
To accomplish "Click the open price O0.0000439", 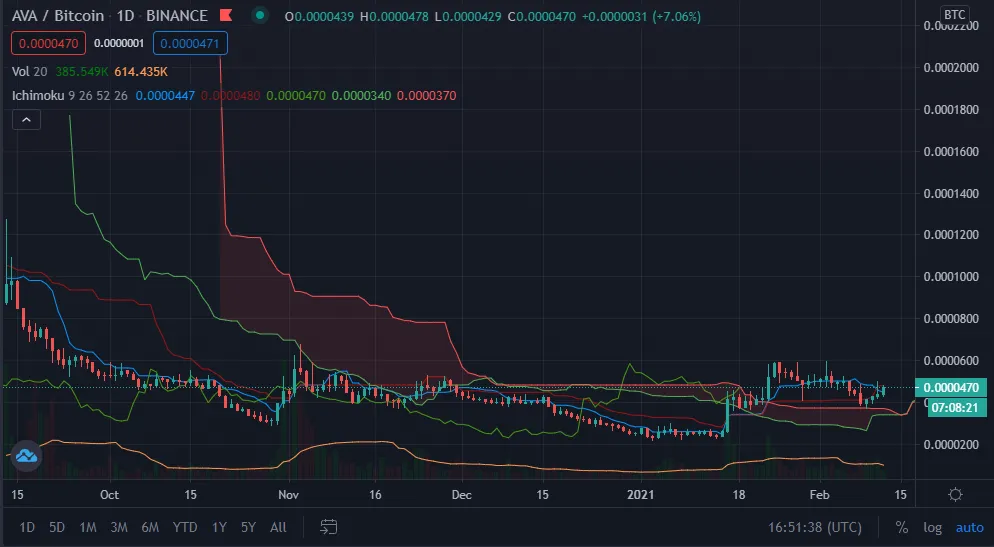I will click(x=319, y=16).
